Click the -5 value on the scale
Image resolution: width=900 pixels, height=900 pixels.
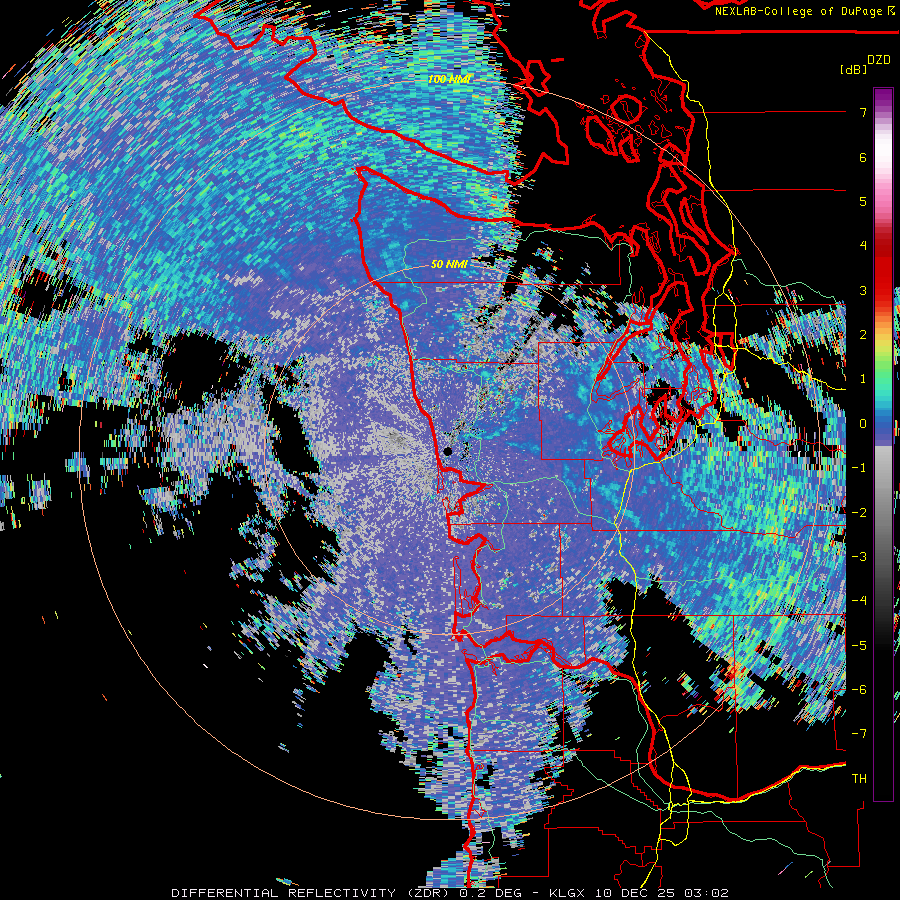pos(859,646)
